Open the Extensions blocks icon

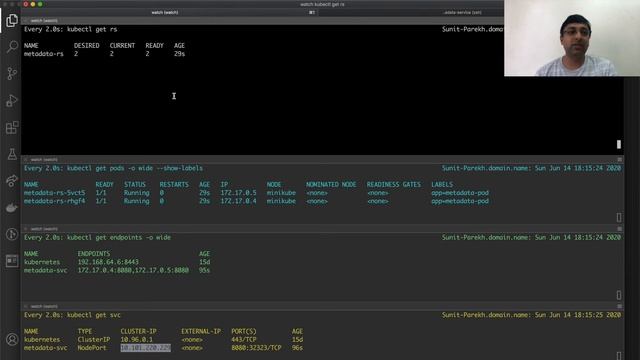[12, 127]
